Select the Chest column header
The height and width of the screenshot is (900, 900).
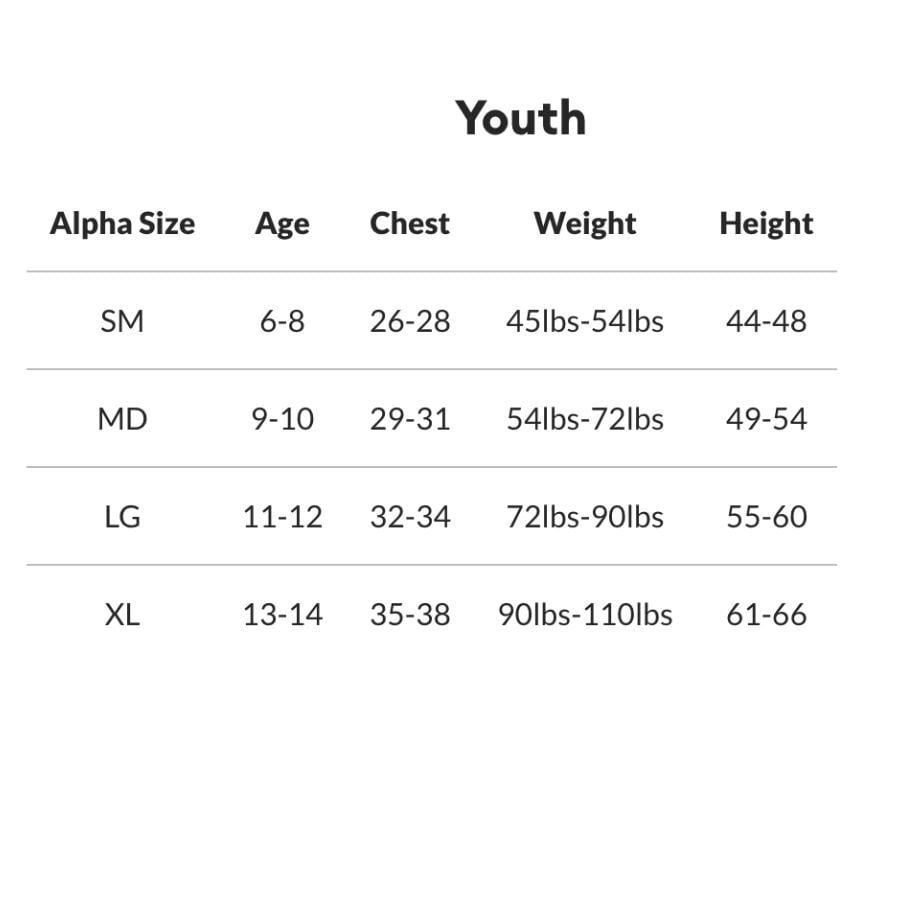[409, 223]
